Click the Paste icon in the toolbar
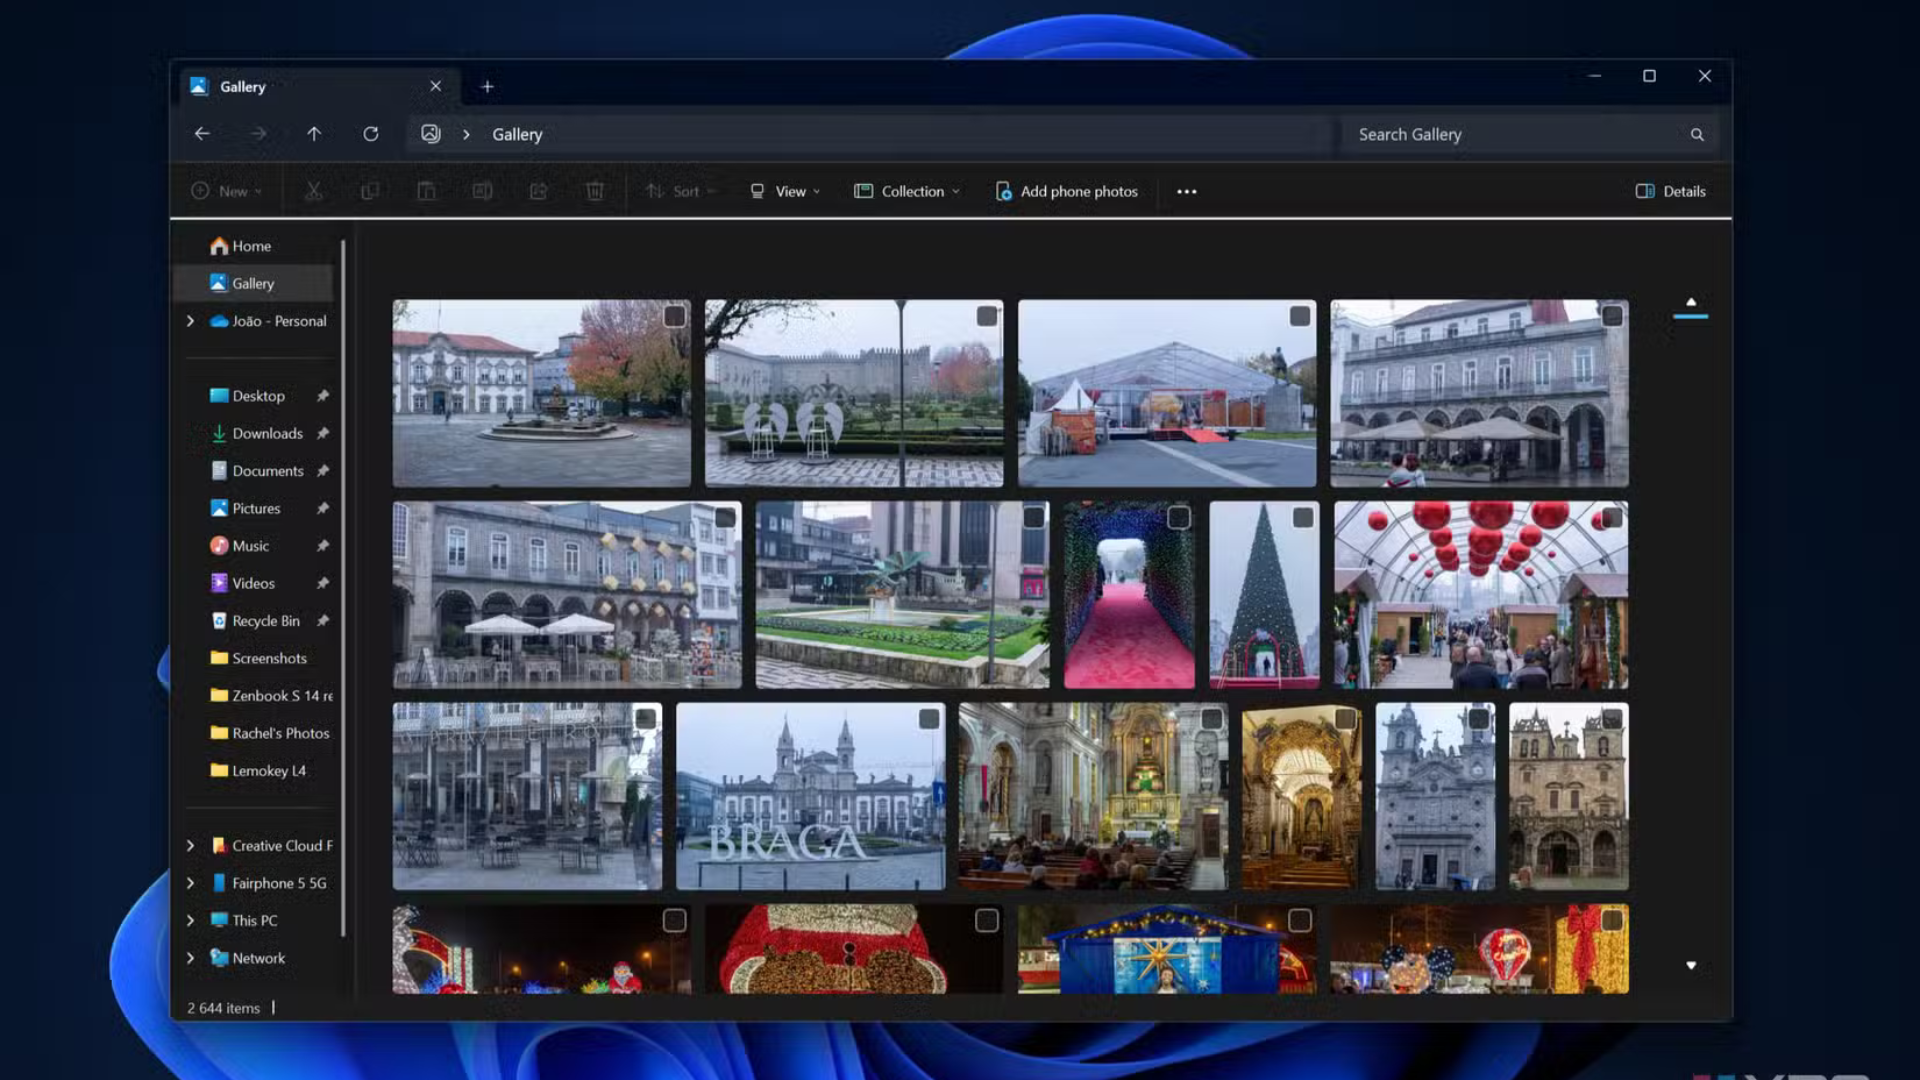Viewport: 1920px width, 1080px height. point(427,190)
